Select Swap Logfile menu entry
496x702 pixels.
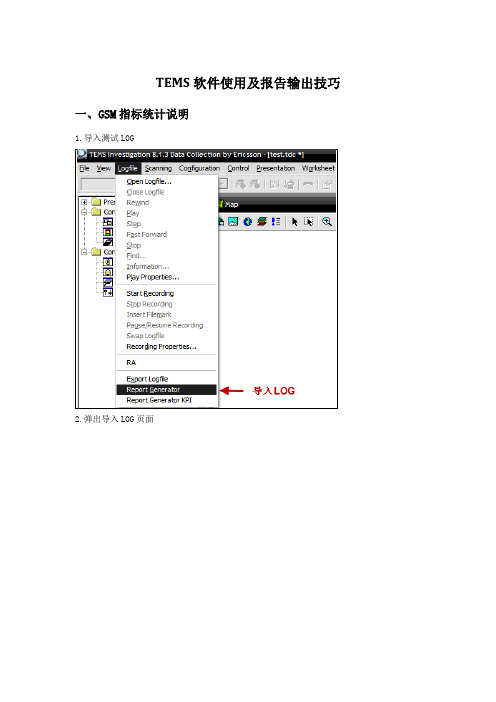point(167,336)
